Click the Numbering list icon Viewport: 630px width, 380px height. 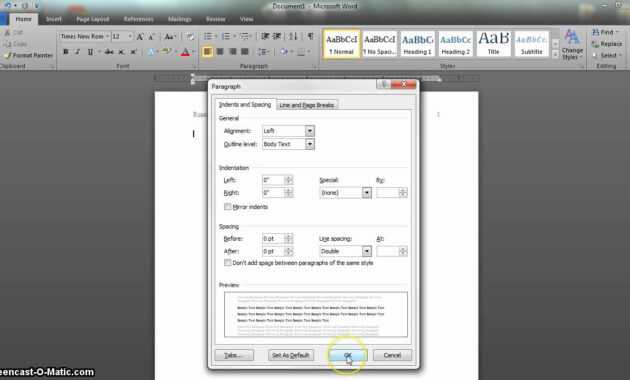point(226,37)
